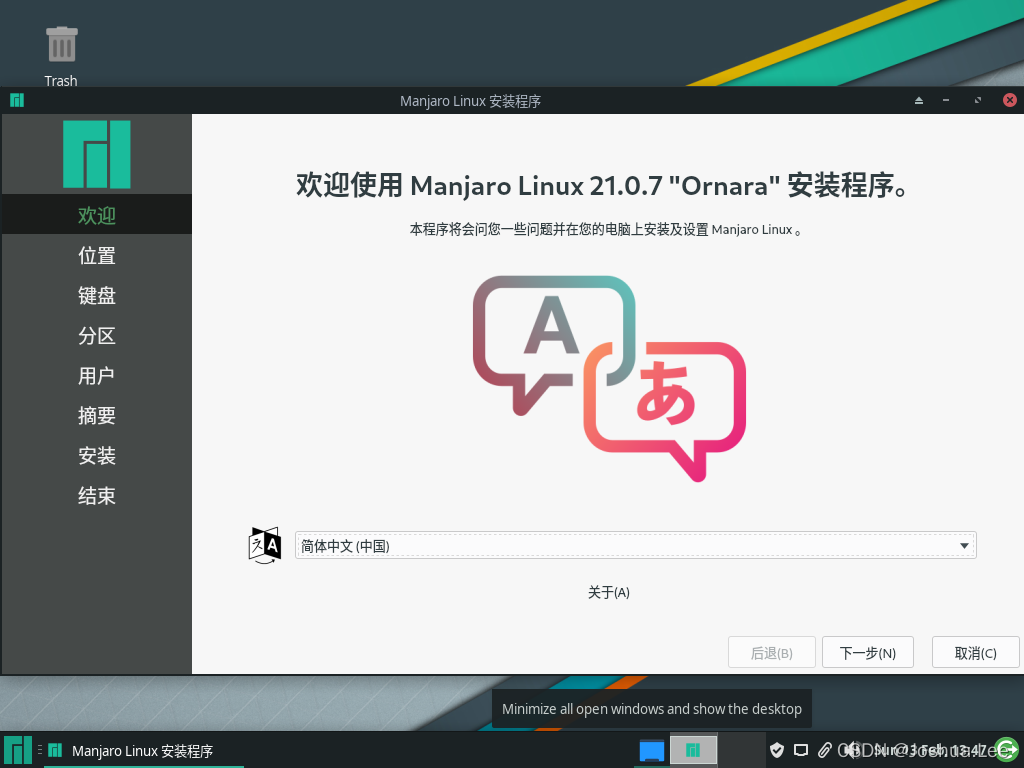Select the 结束 step in the sidebar

coord(97,496)
